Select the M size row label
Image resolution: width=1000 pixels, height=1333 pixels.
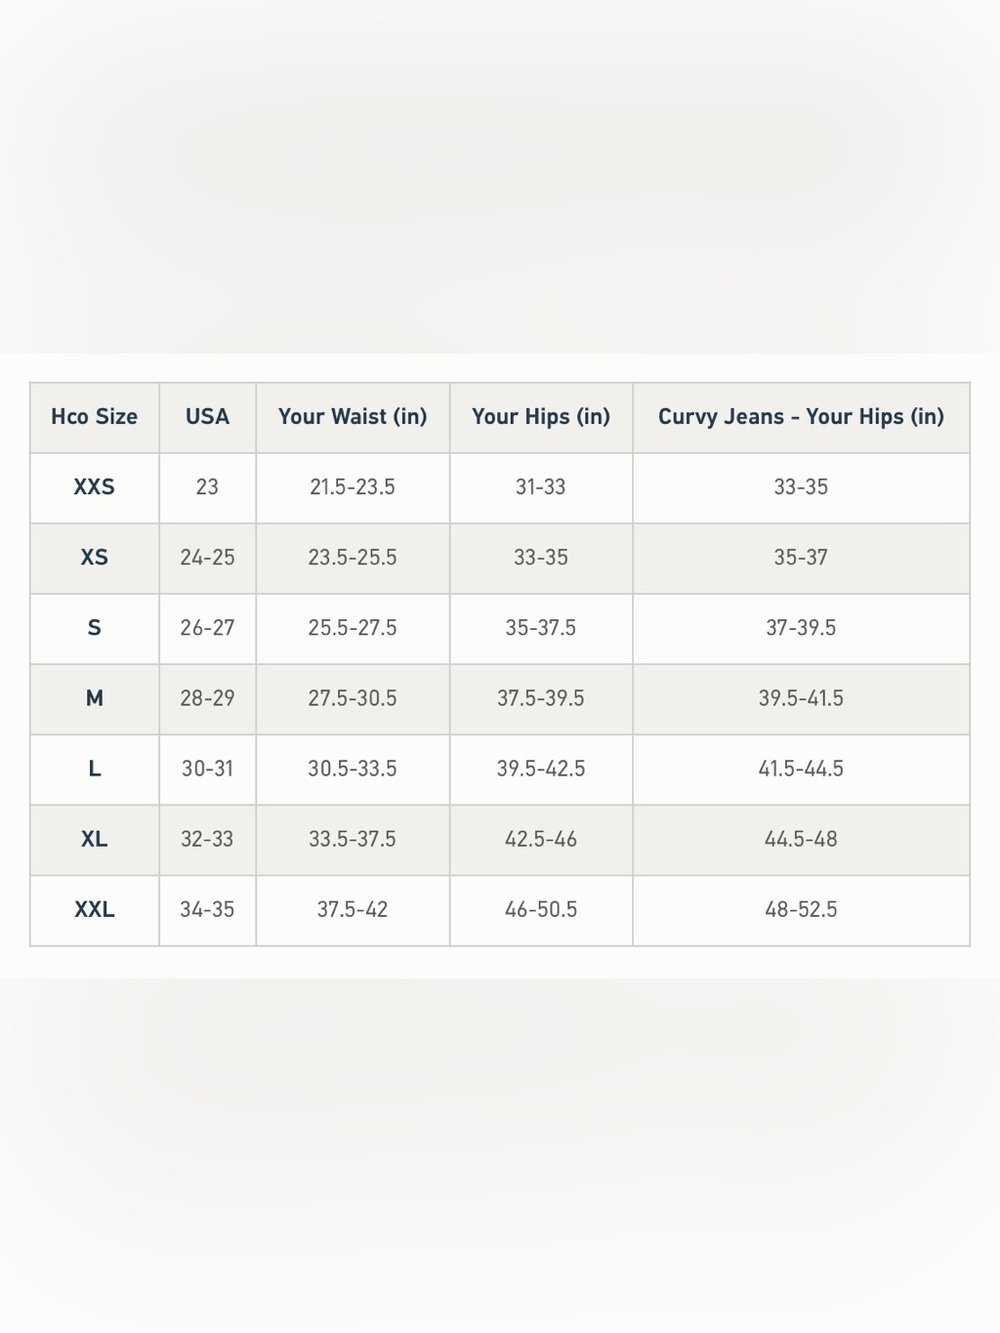94,699
